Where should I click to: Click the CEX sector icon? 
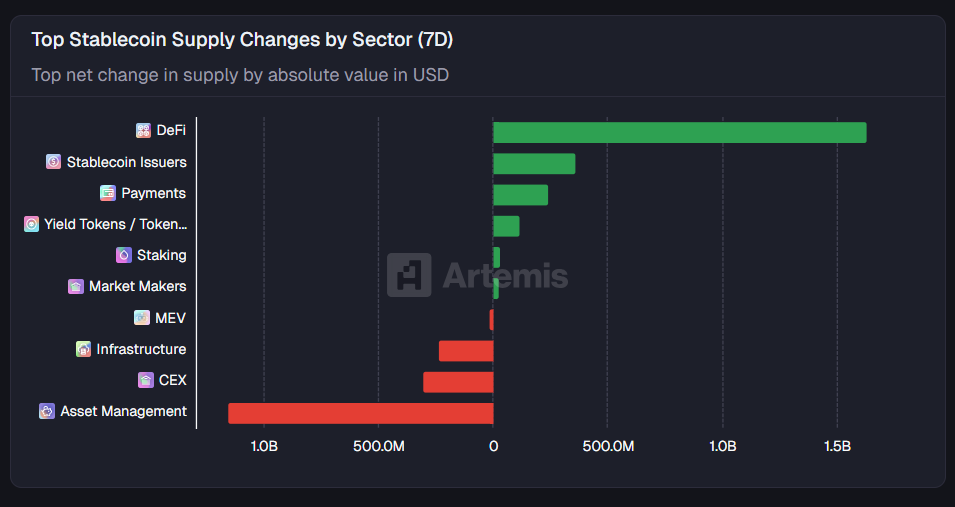[146, 380]
